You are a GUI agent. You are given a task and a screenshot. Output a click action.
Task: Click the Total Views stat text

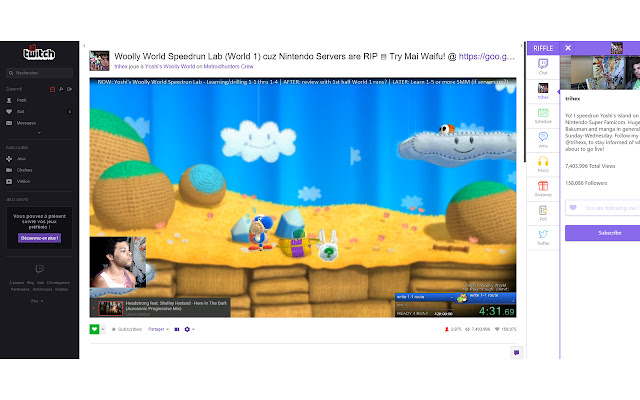(590, 166)
